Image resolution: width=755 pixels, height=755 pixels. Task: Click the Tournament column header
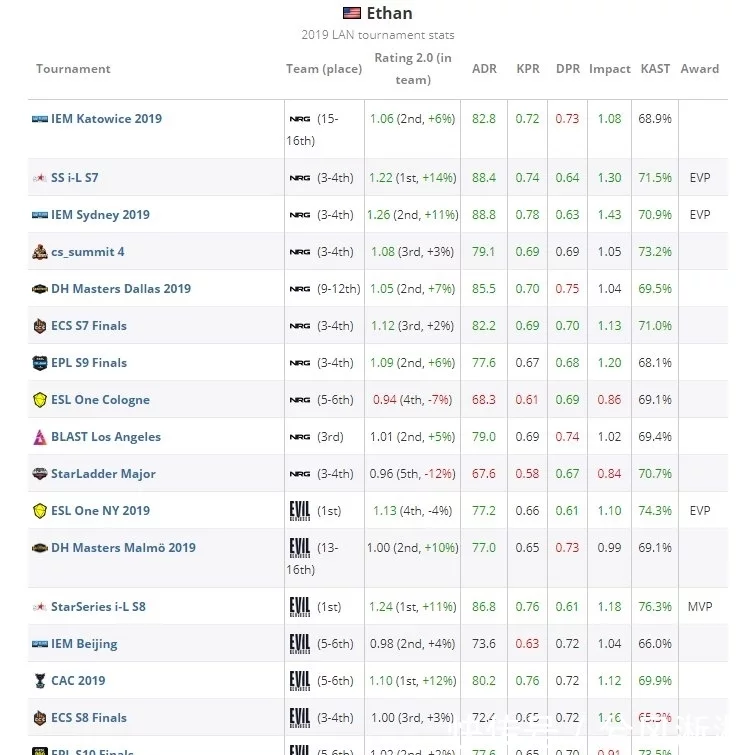coord(73,69)
